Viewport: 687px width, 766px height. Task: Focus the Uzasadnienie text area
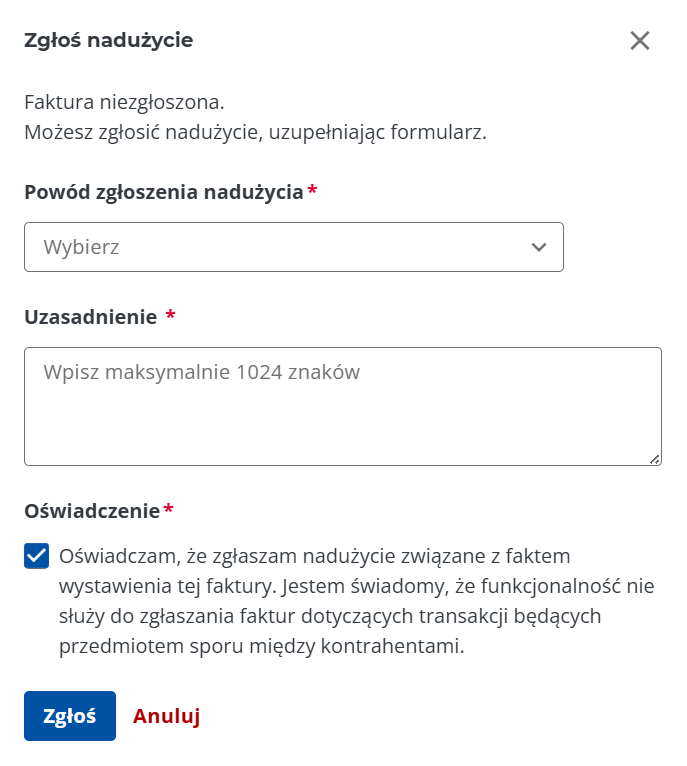click(x=342, y=420)
